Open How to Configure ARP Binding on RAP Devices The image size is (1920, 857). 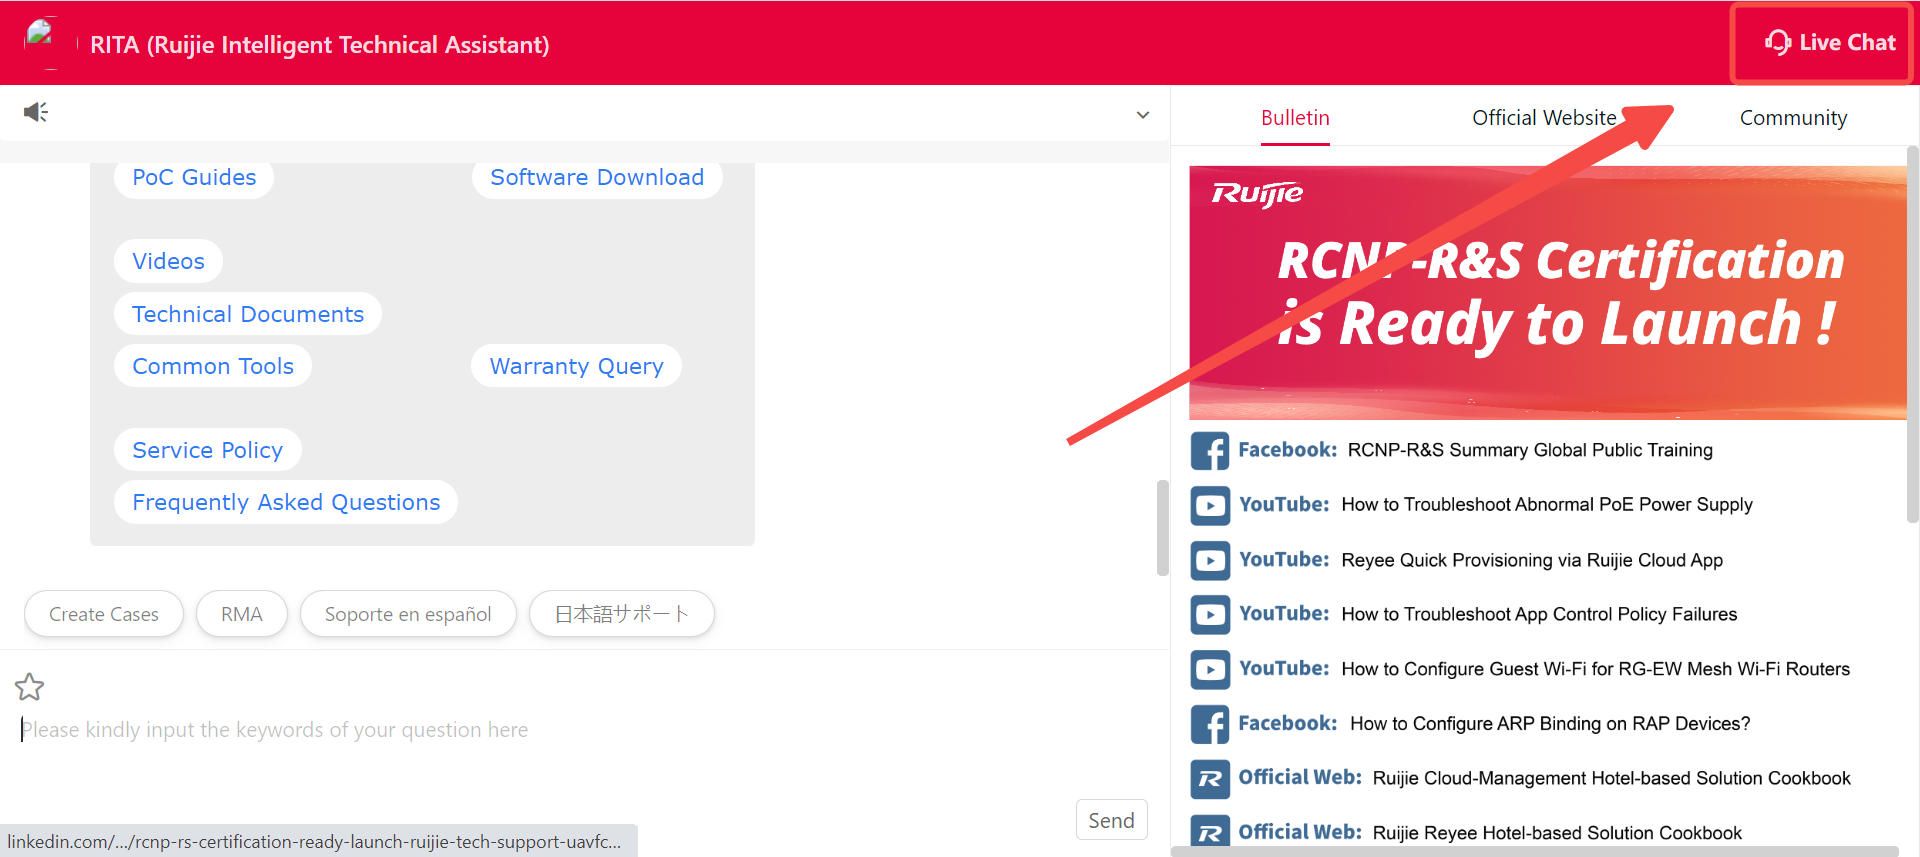tap(1550, 724)
